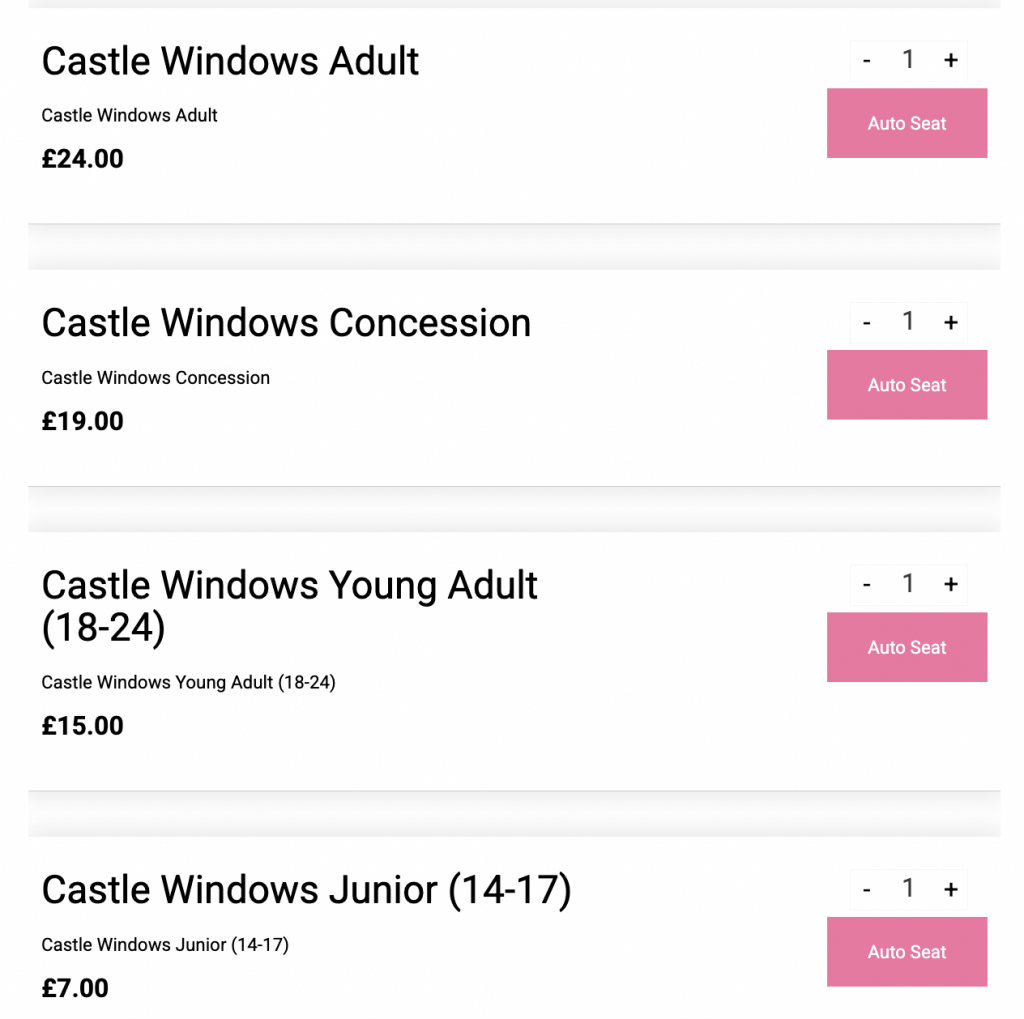Focus the Concession ticket quantity field
Screen dimensions: 1024x1019
click(908, 322)
